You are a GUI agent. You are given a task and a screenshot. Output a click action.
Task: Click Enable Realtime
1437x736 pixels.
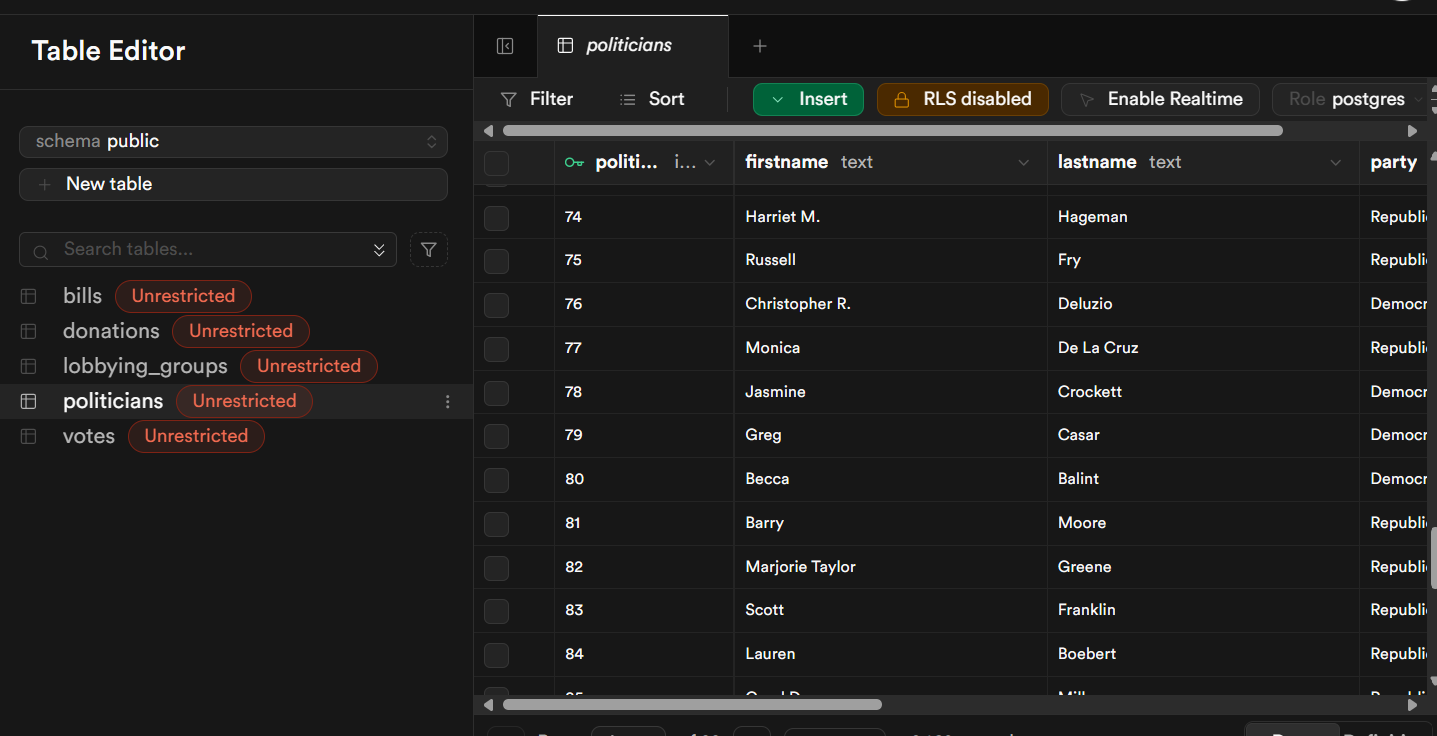point(1160,99)
